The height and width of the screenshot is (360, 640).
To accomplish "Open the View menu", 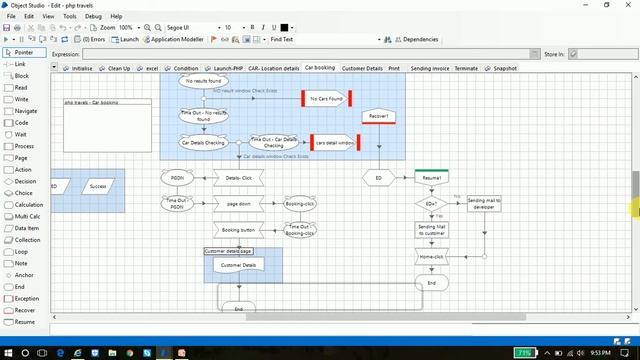I will 48,16.
